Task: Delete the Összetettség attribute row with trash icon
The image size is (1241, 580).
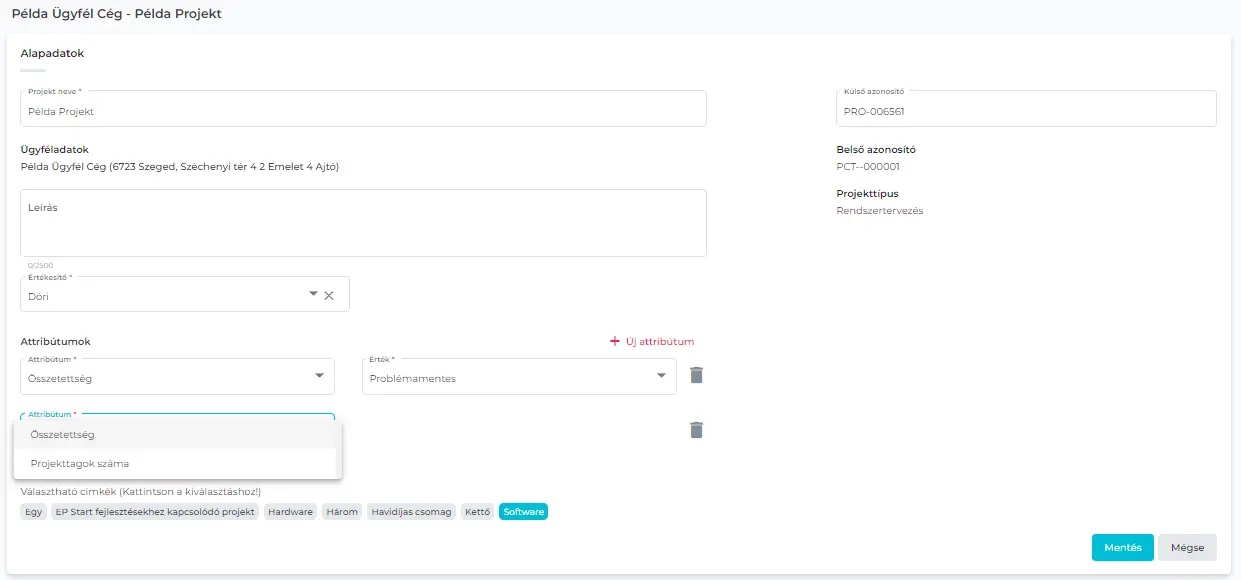Action: (697, 375)
